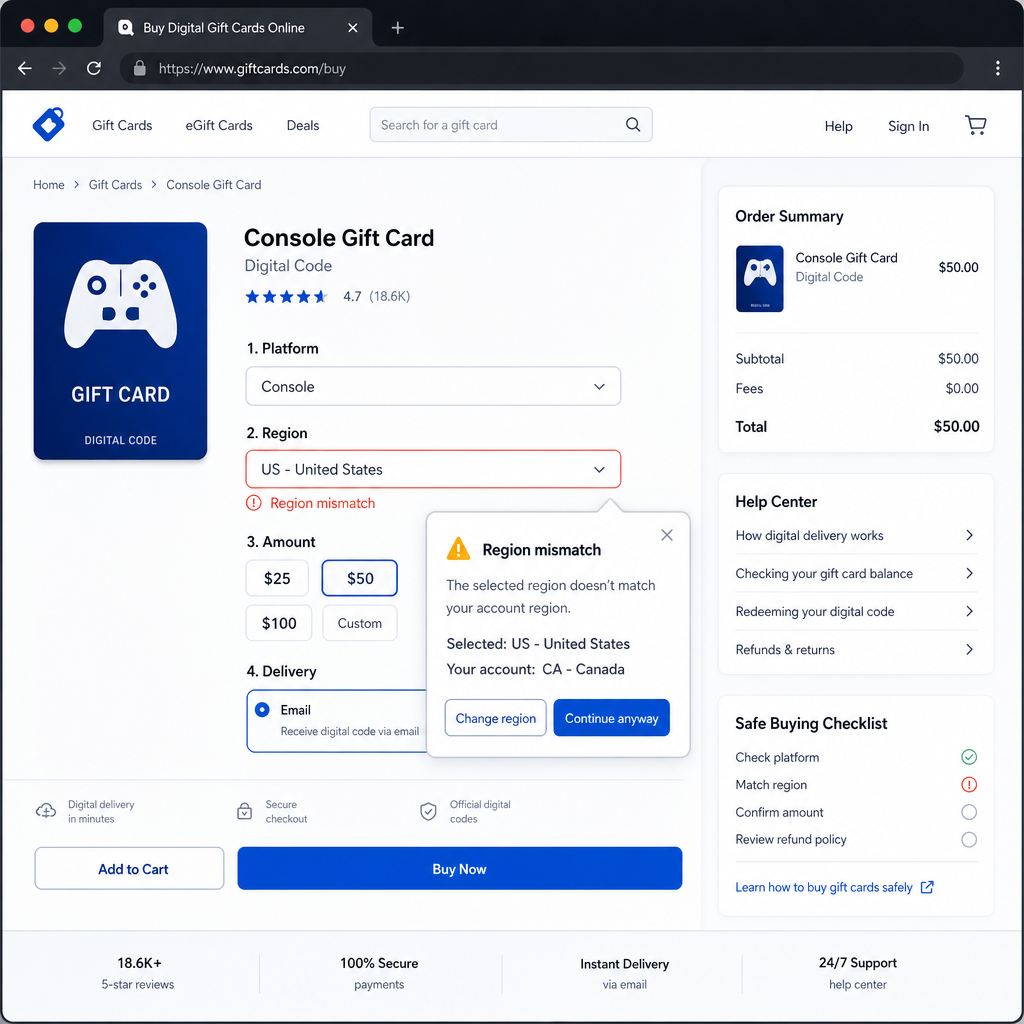
Task: Expand Refunds & returns
Action: [856, 649]
